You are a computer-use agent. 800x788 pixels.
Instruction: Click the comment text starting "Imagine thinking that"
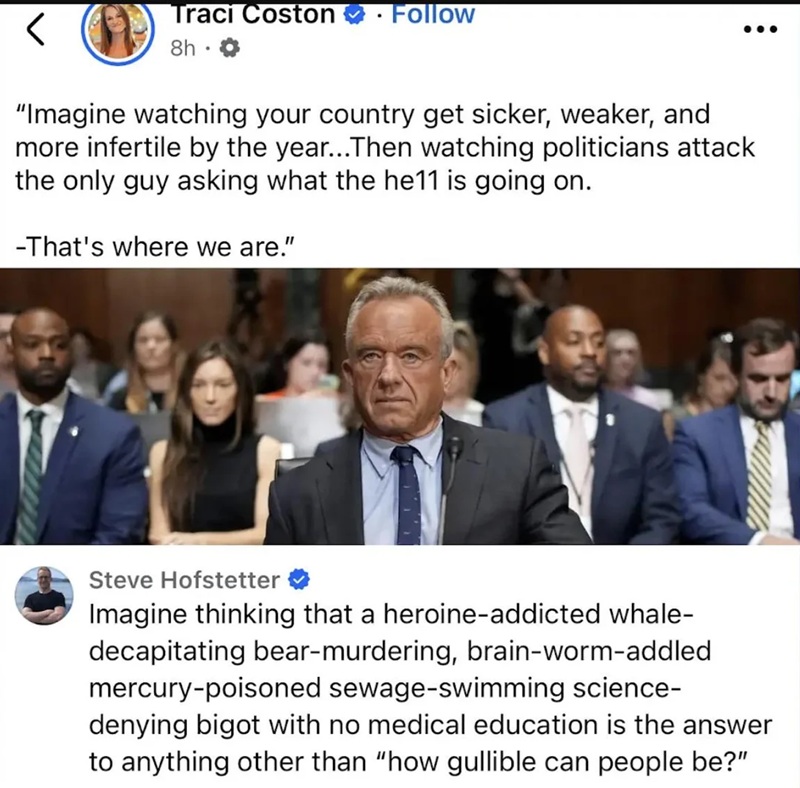pyautogui.click(x=430, y=688)
